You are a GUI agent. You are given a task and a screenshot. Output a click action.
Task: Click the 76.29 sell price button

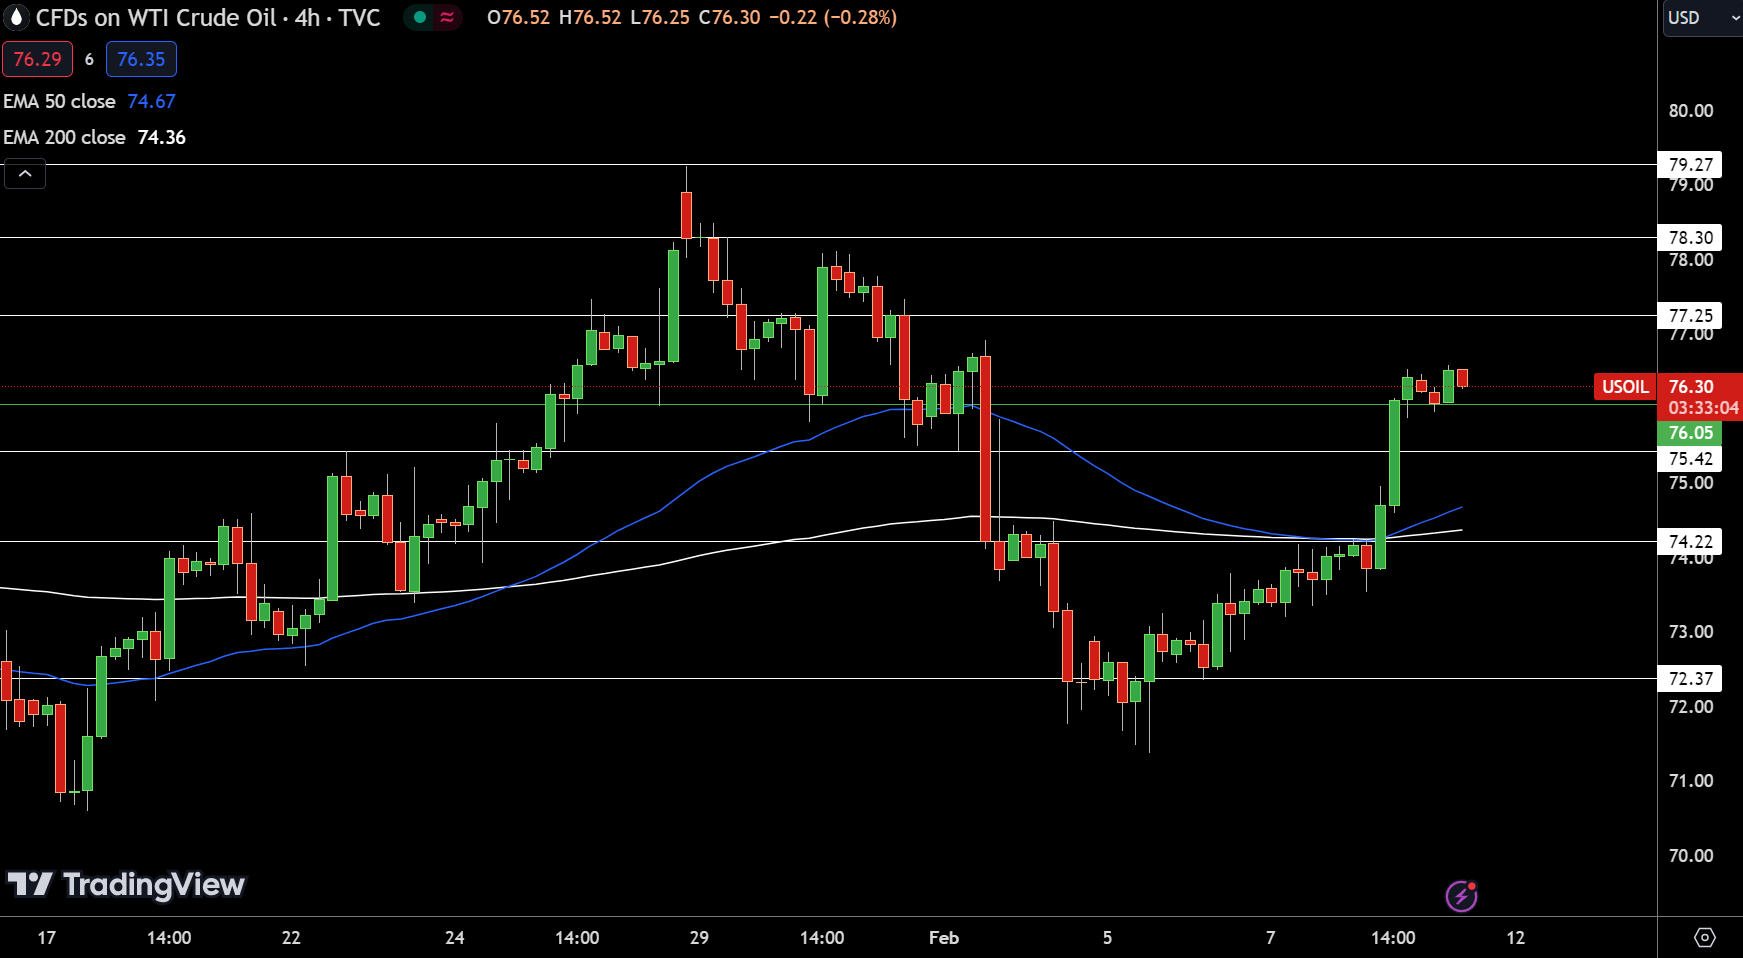point(37,59)
